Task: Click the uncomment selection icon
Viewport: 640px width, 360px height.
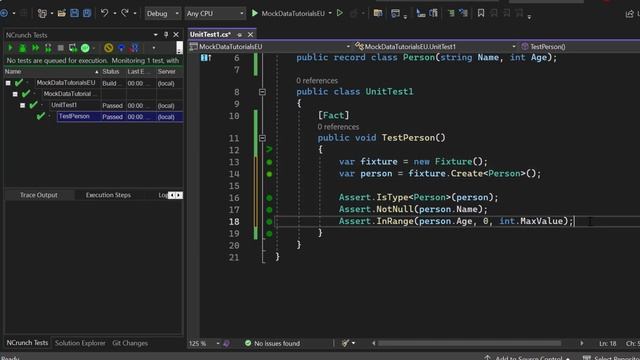Action: [x=463, y=13]
